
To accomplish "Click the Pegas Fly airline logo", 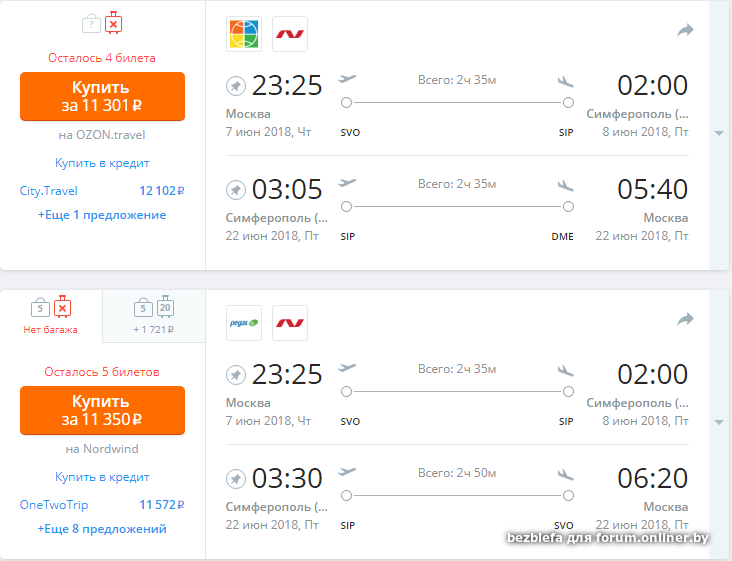I will 244,322.
